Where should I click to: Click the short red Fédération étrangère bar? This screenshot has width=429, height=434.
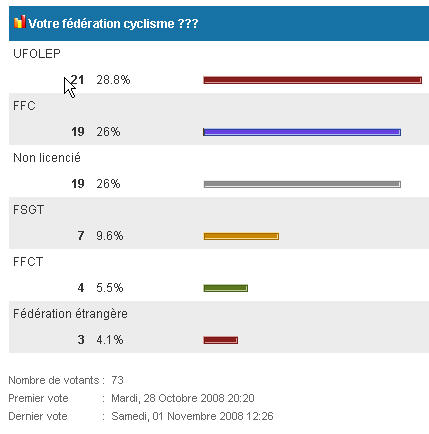pos(221,340)
